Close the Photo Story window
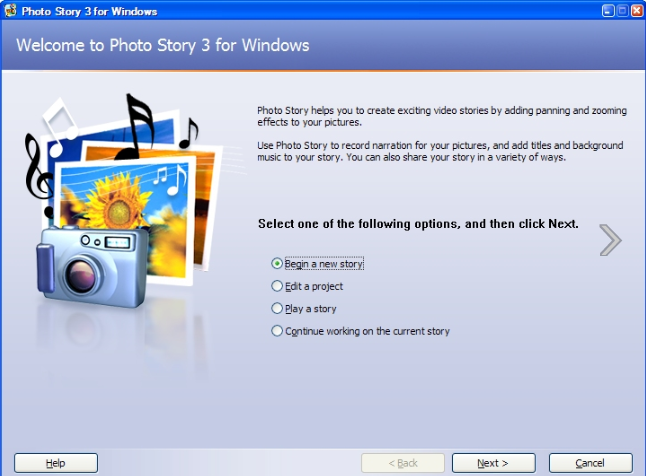The height and width of the screenshot is (476, 646). pyautogui.click(x=637, y=11)
